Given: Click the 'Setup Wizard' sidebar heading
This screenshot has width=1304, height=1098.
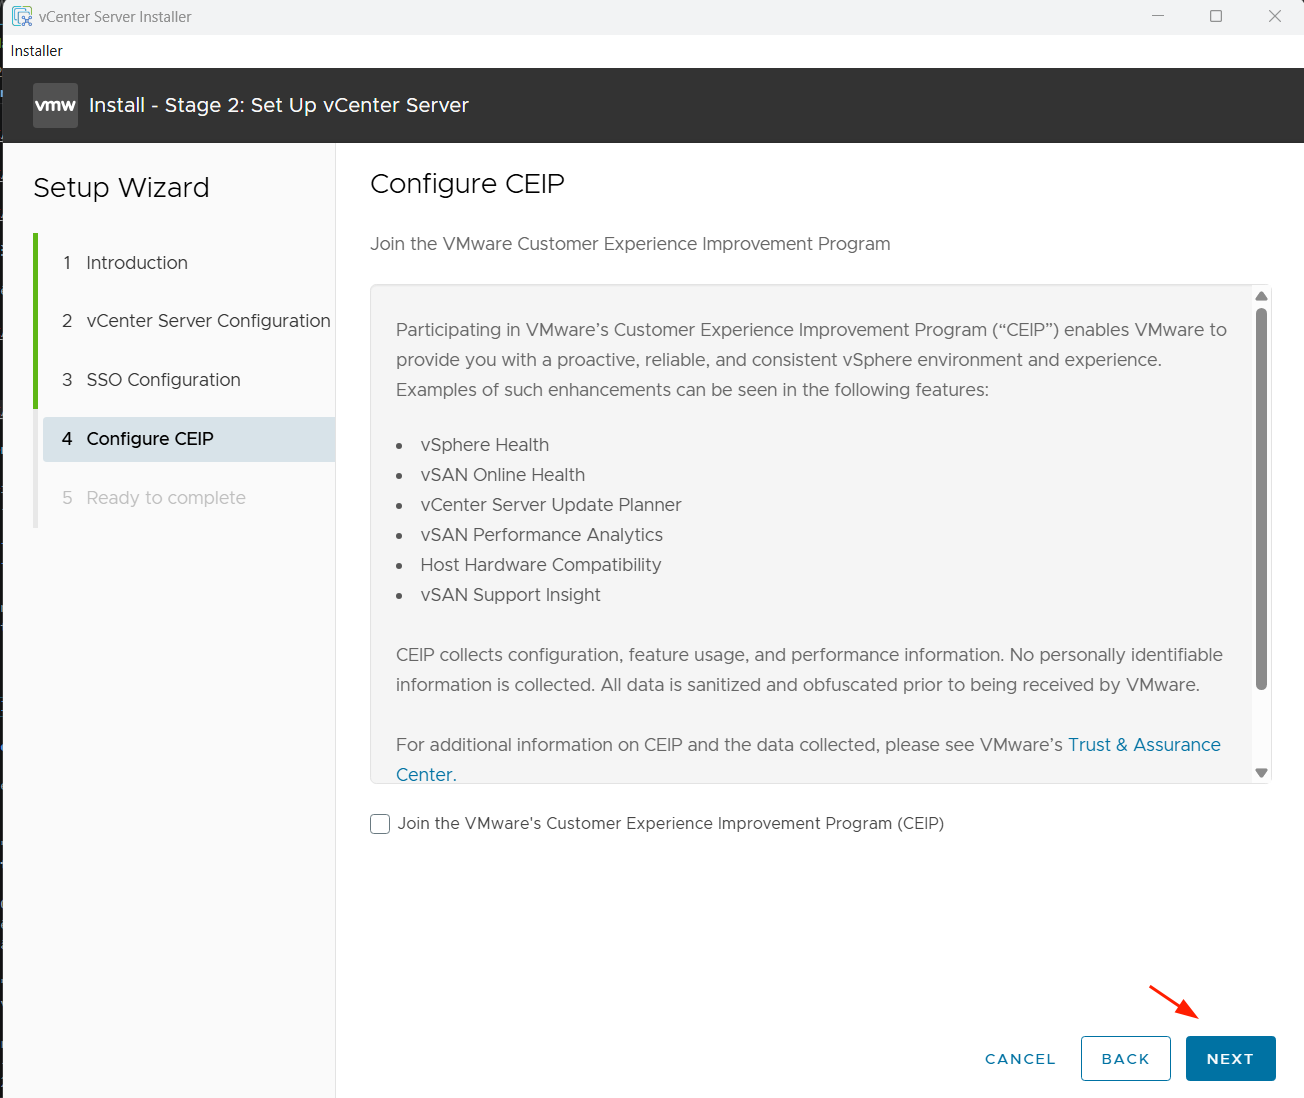Looking at the screenshot, I should click(121, 188).
